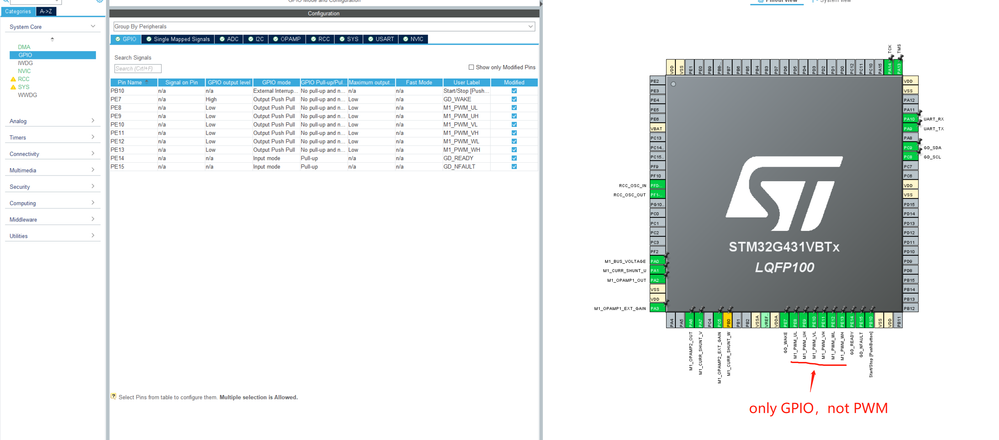Viewport: 999px width, 440px height.
Task: Select the highlighted GPIO tree item
Action: tap(53, 55)
